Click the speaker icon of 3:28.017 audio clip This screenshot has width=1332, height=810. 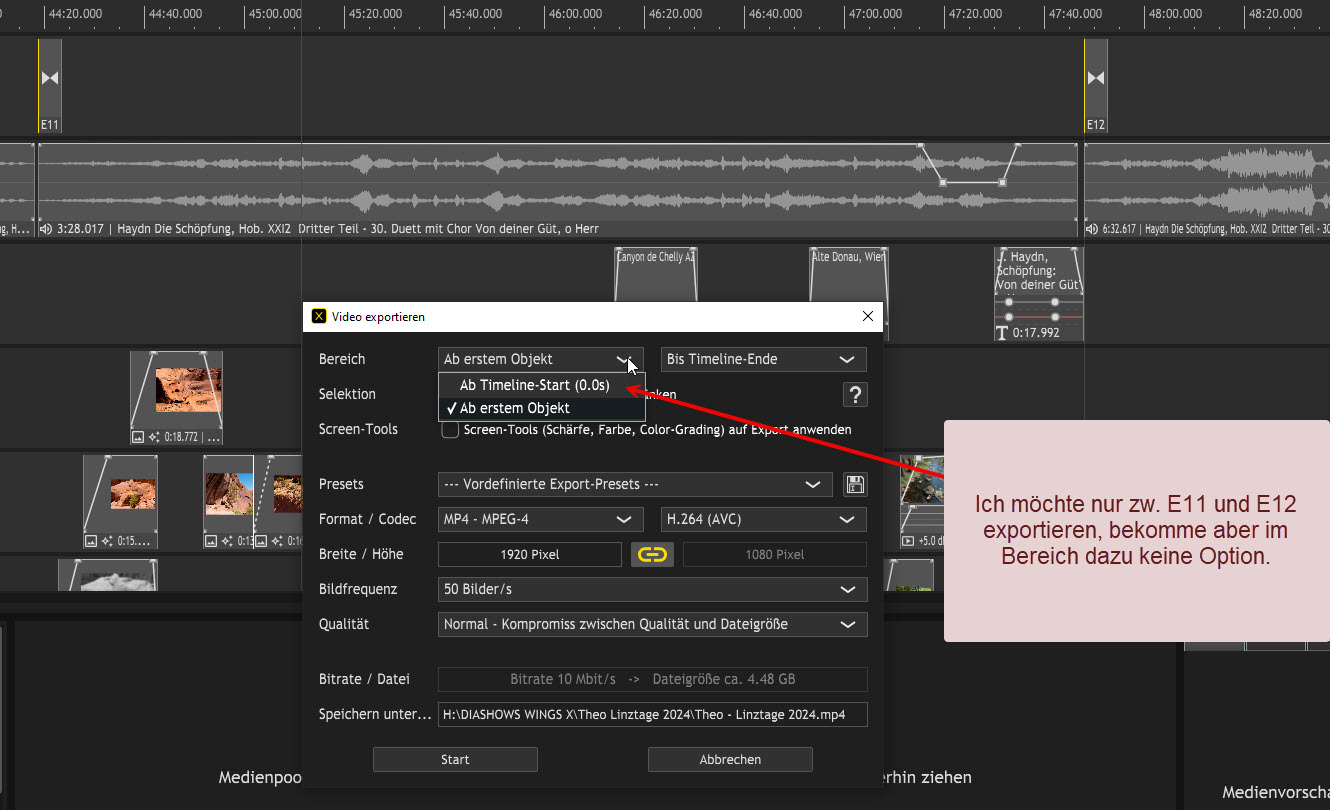[45, 229]
